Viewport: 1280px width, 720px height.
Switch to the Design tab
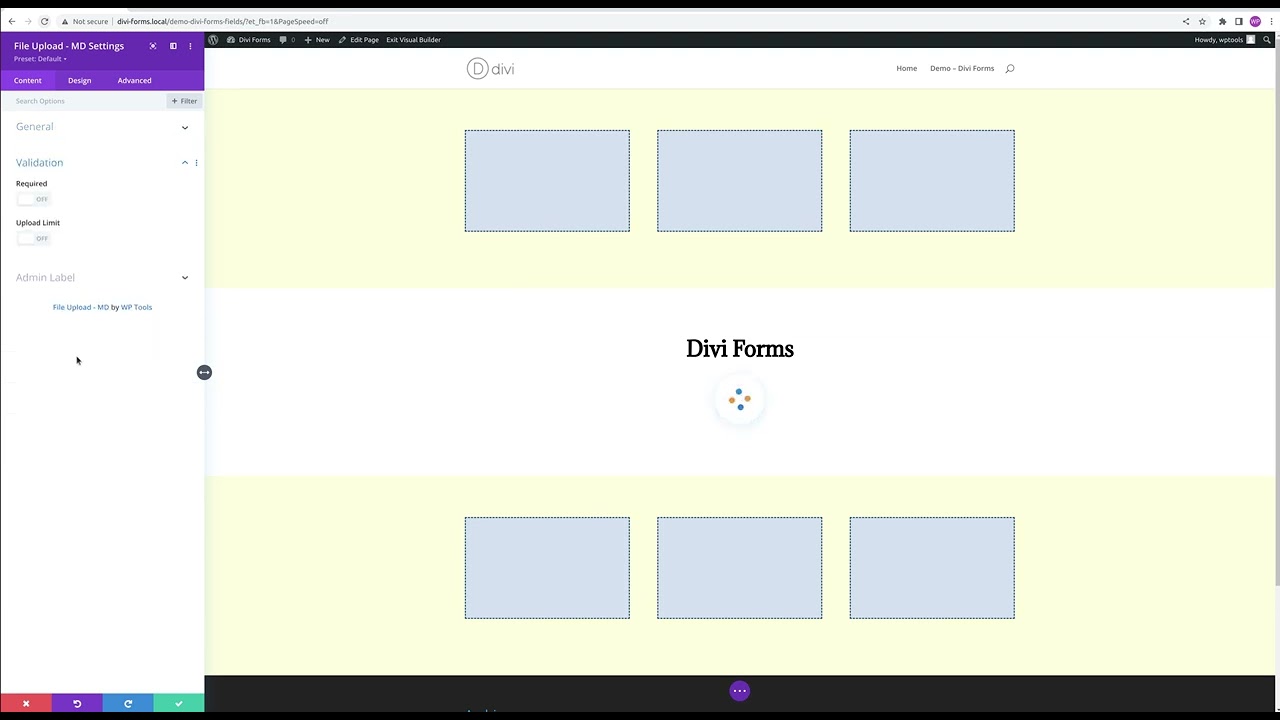[x=79, y=80]
